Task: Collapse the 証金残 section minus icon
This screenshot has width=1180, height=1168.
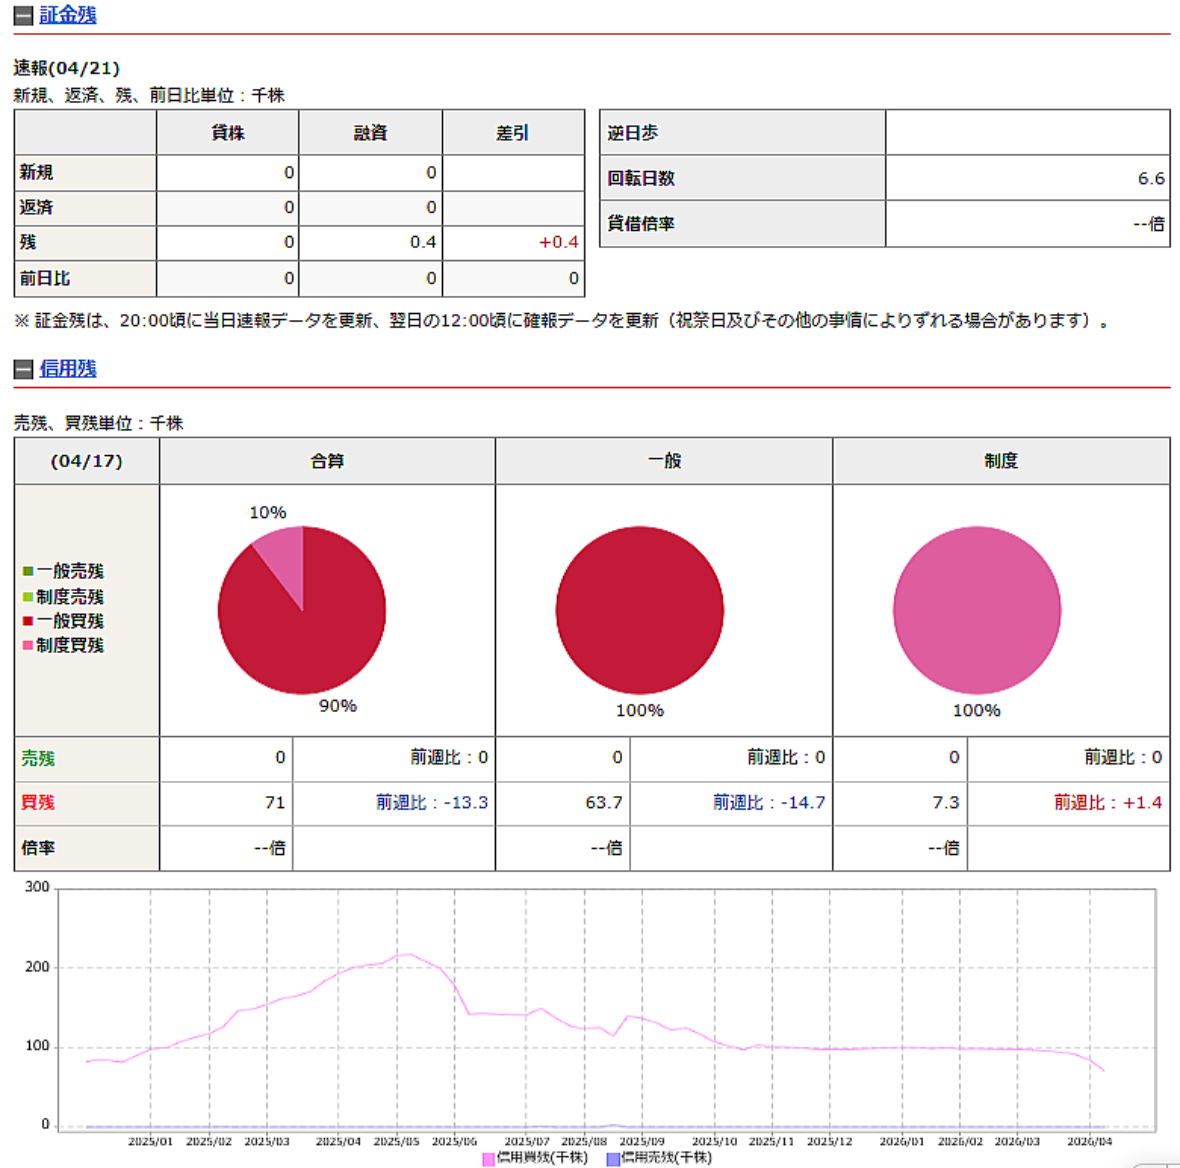Action: pyautogui.click(x=23, y=15)
